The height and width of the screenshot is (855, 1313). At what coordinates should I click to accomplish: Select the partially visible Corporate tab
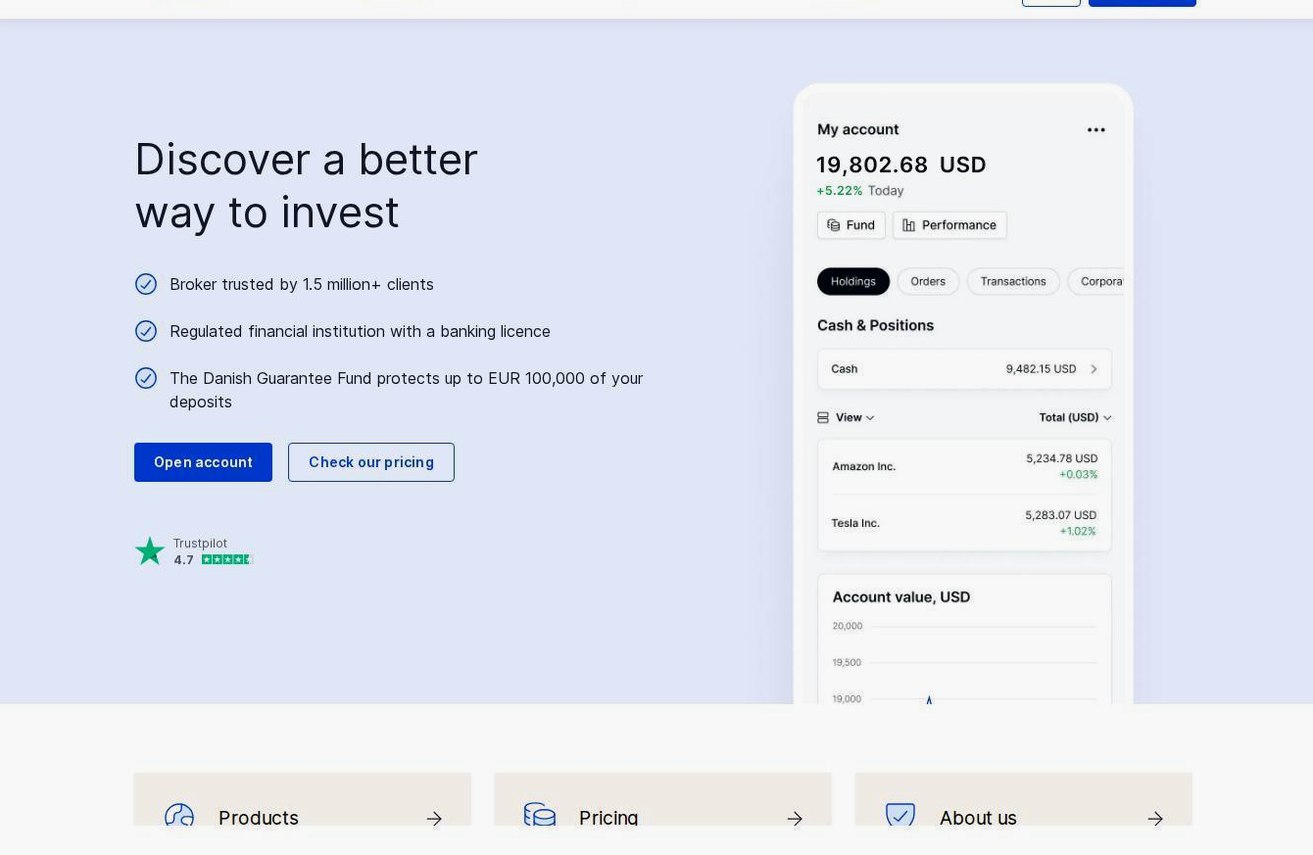[x=1096, y=281]
